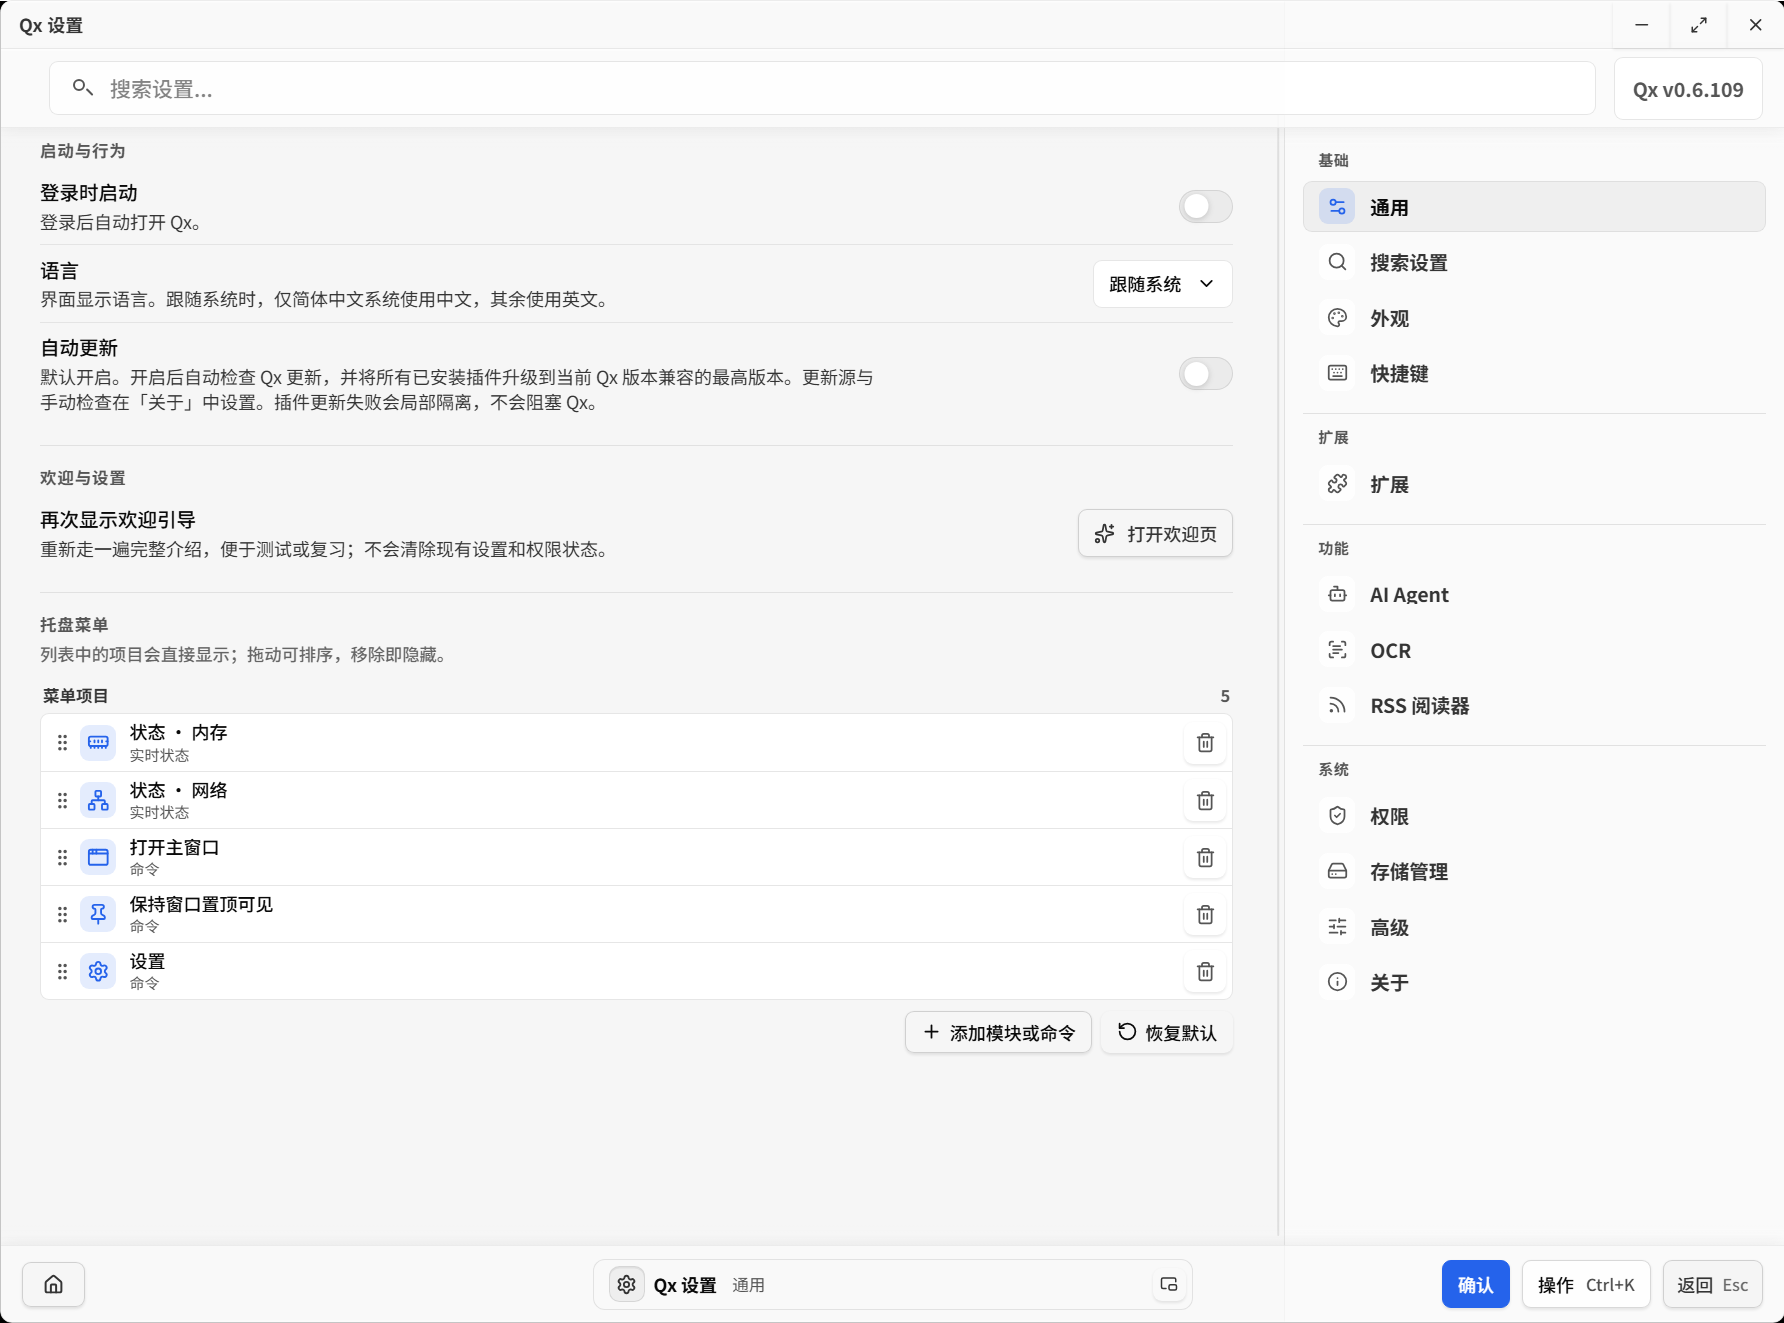1784x1323 pixels.
Task: Click 恢复默认 button
Action: coord(1167,1033)
